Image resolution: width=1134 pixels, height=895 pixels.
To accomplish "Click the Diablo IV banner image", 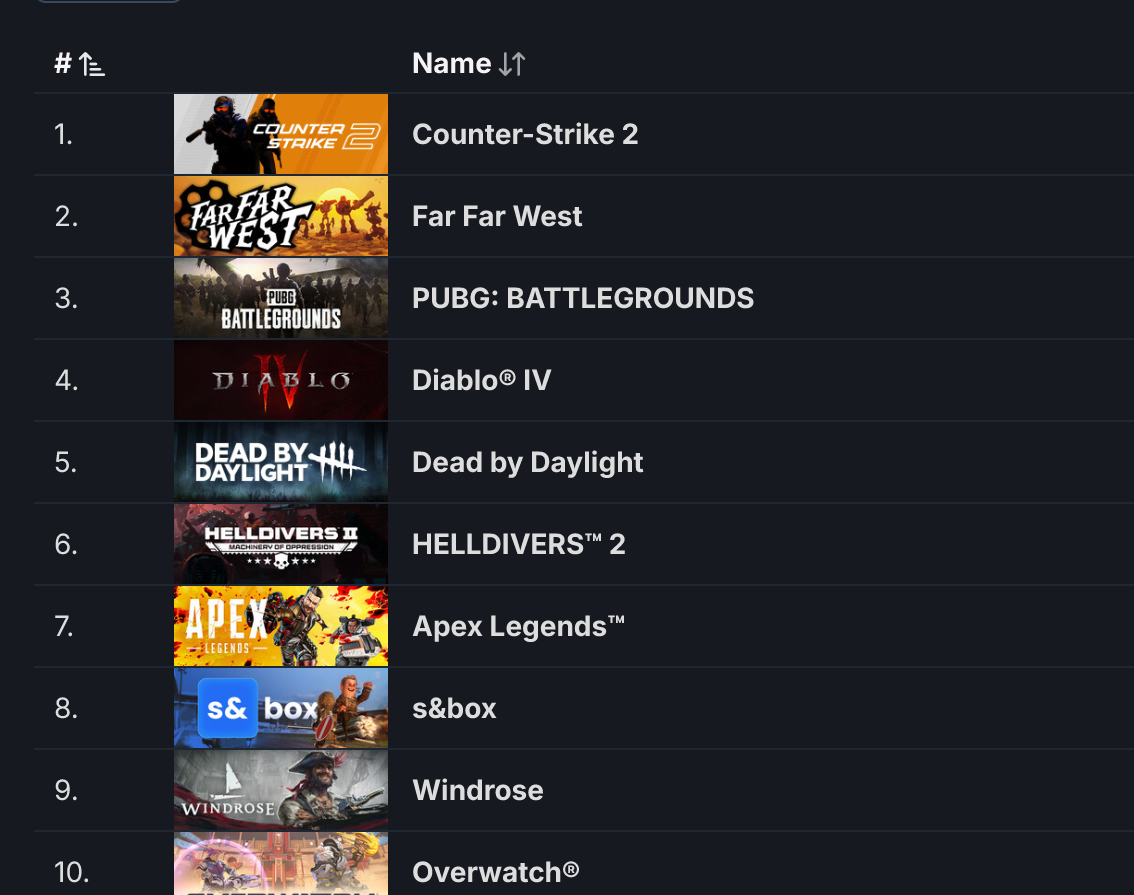I will [x=280, y=380].
